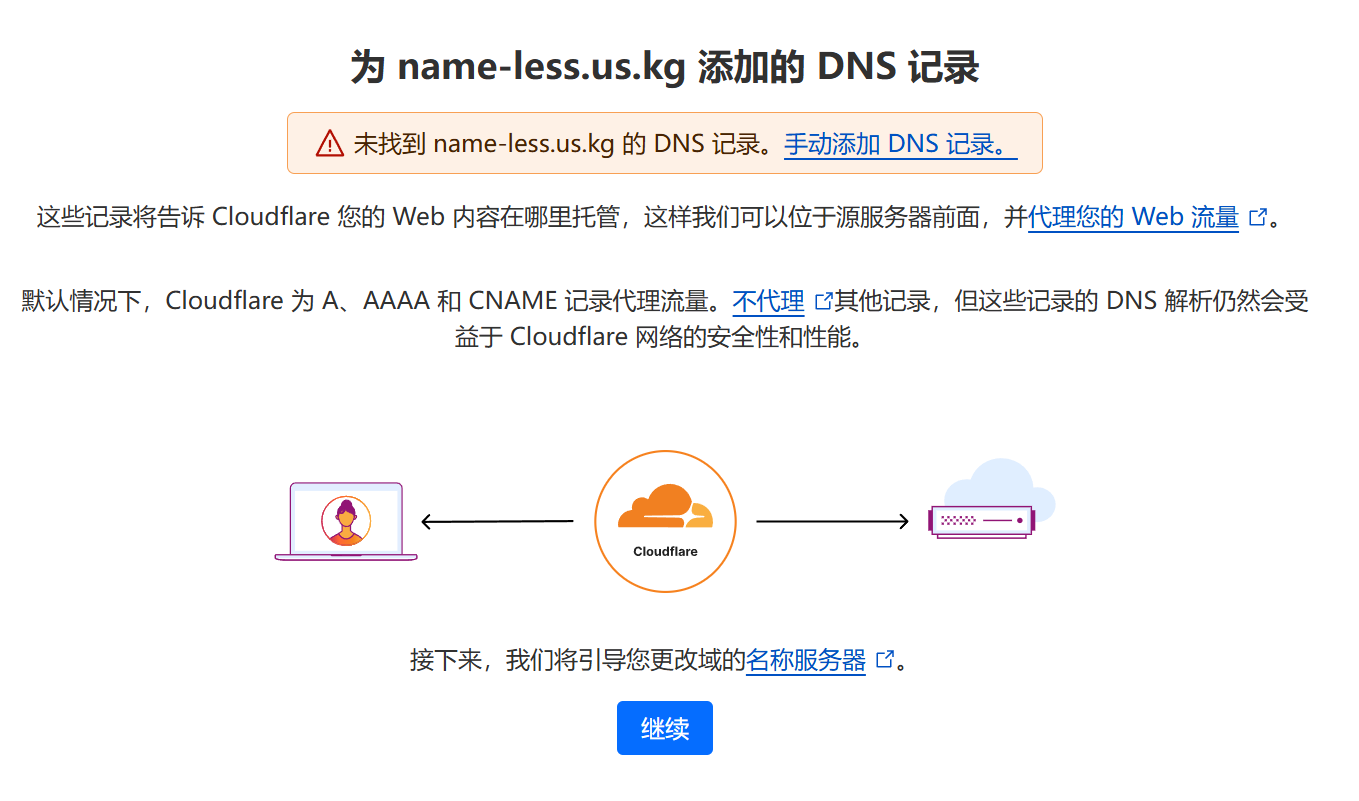Open the 名称服务器 link
1359x801 pixels.
click(x=806, y=660)
